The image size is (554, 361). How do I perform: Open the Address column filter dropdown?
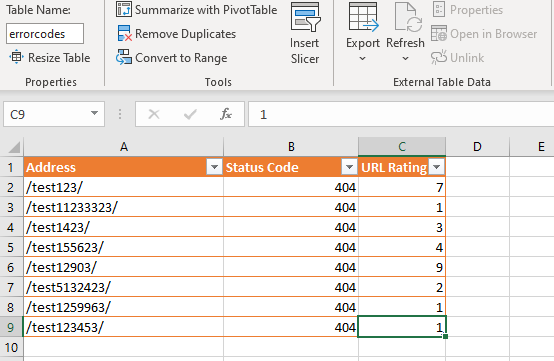coord(214,167)
